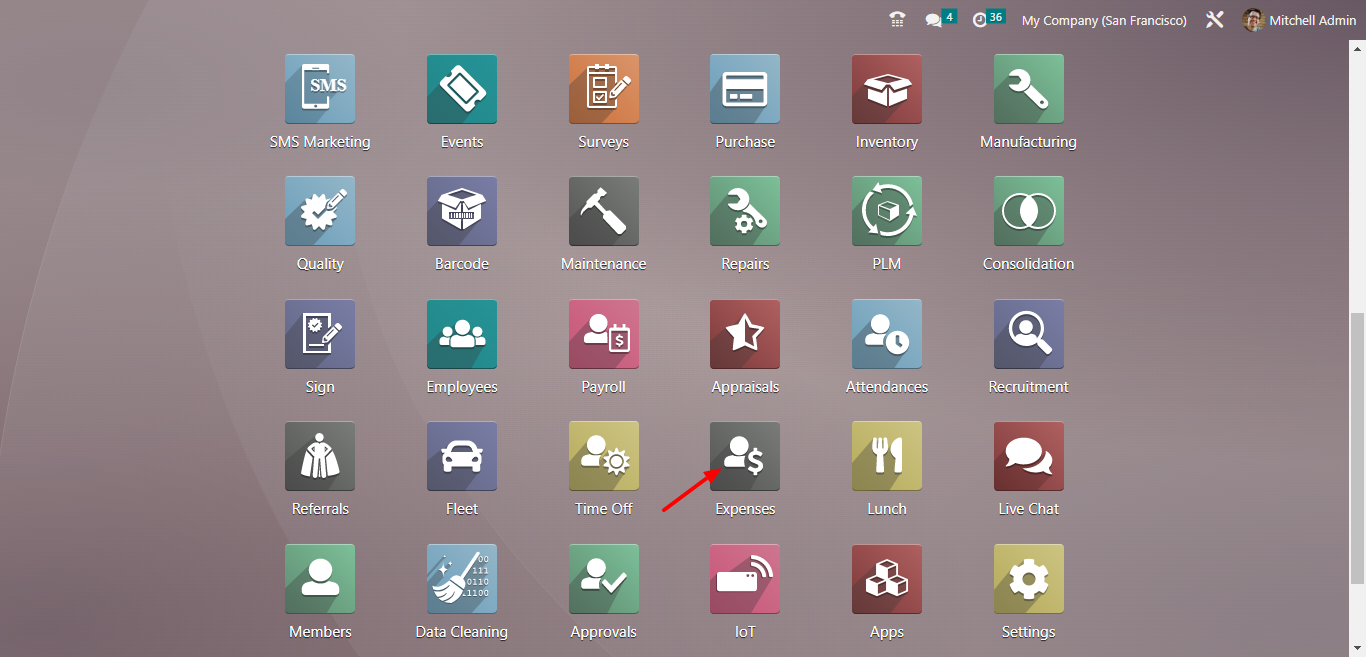The width and height of the screenshot is (1366, 657).
Task: Open the Recruitment application
Action: (x=1028, y=348)
